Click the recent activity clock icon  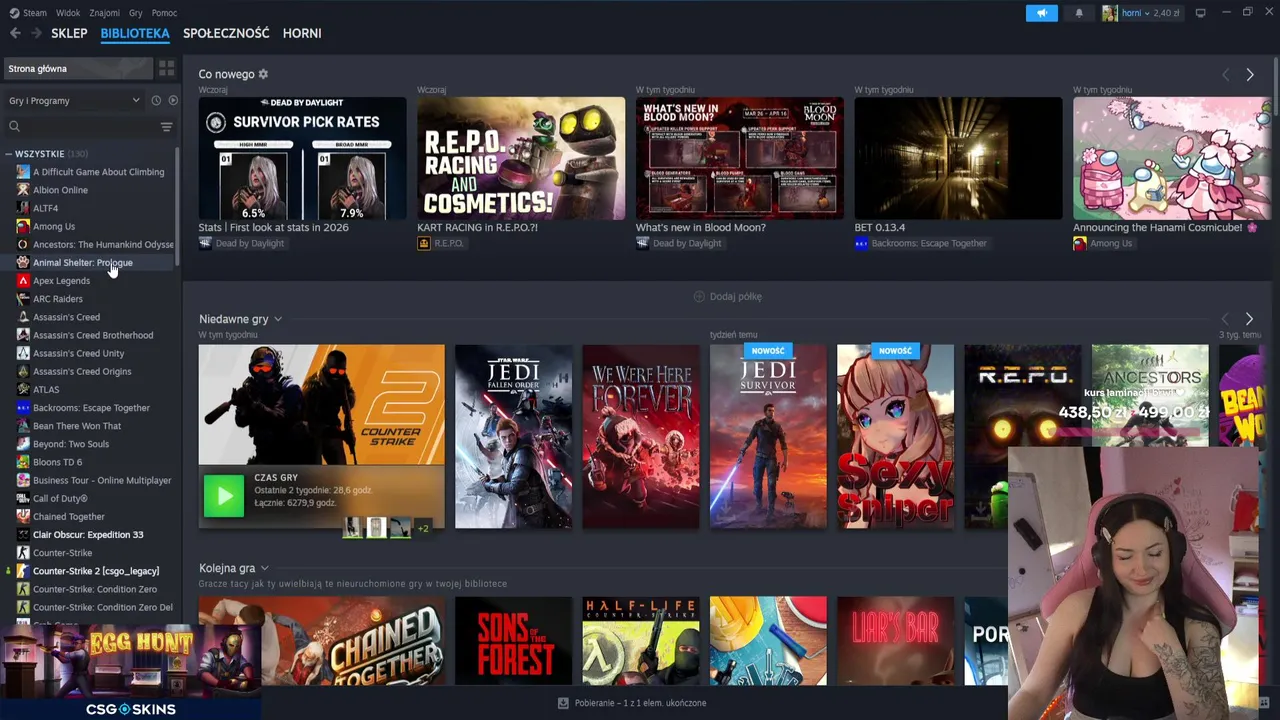click(156, 100)
